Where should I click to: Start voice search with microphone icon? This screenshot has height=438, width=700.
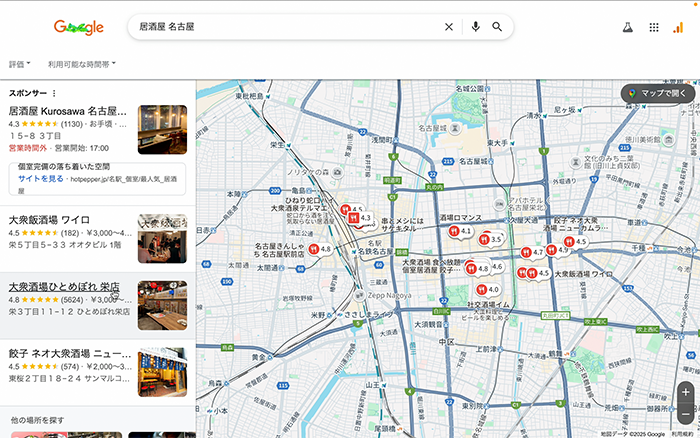point(475,27)
